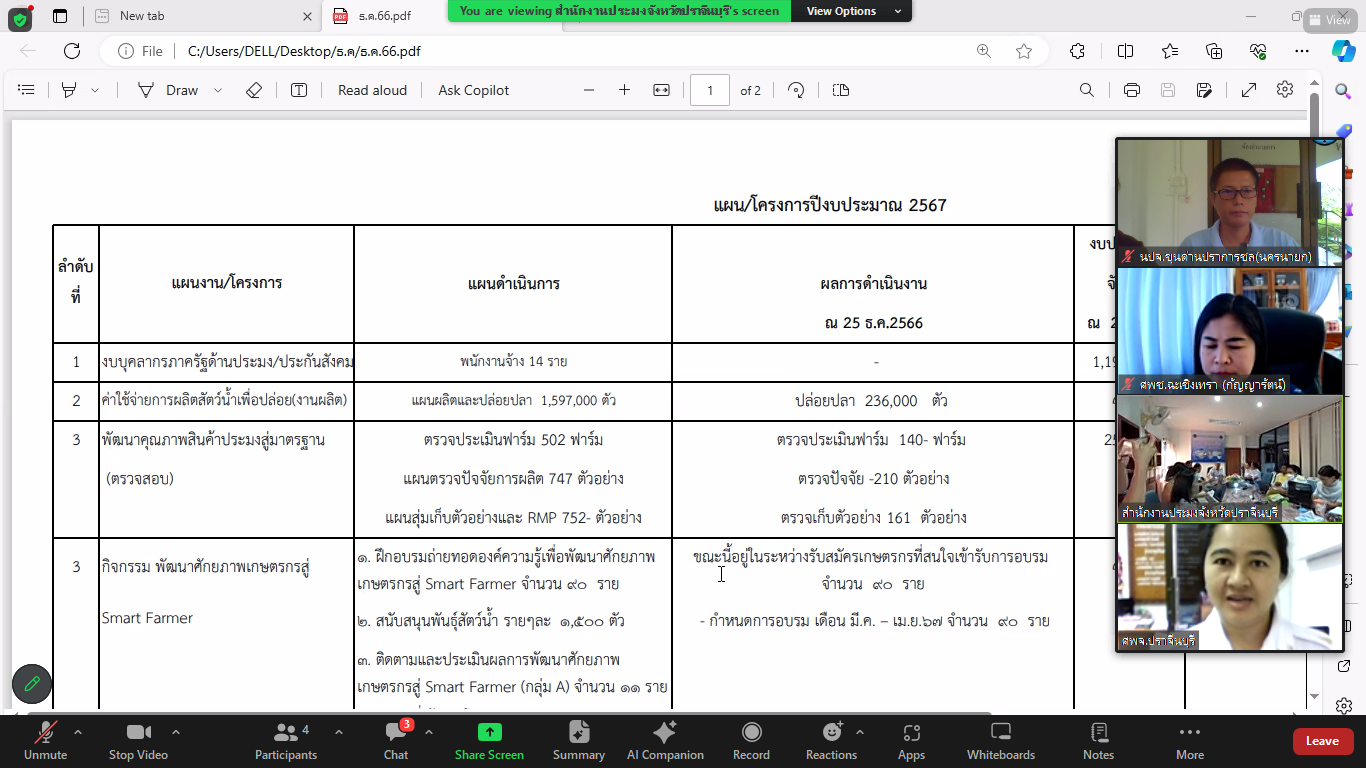Open PDF toolbar settings gear

pos(1285,90)
